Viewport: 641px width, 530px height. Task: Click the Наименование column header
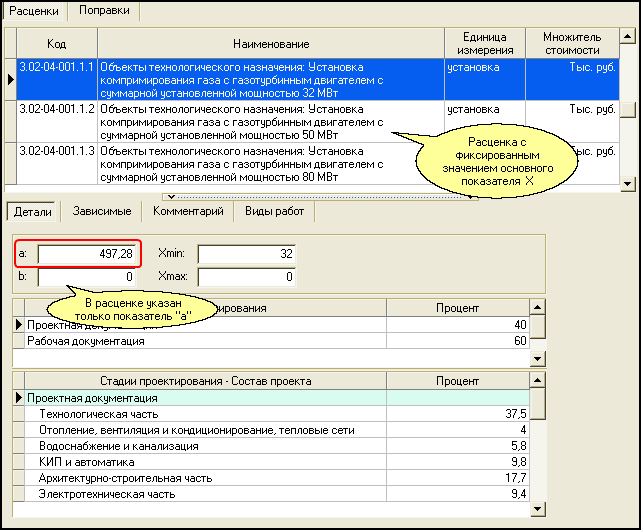click(270, 44)
